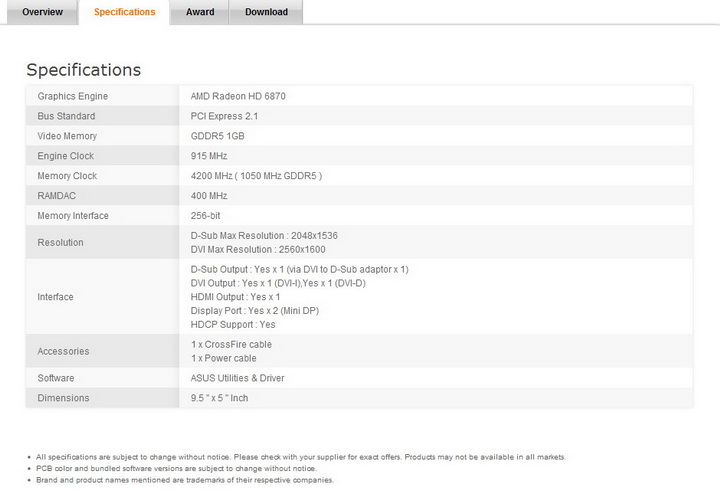720x501 pixels.
Task: Select DVI Max Resolution 2560x1600 line
Action: coord(258,249)
